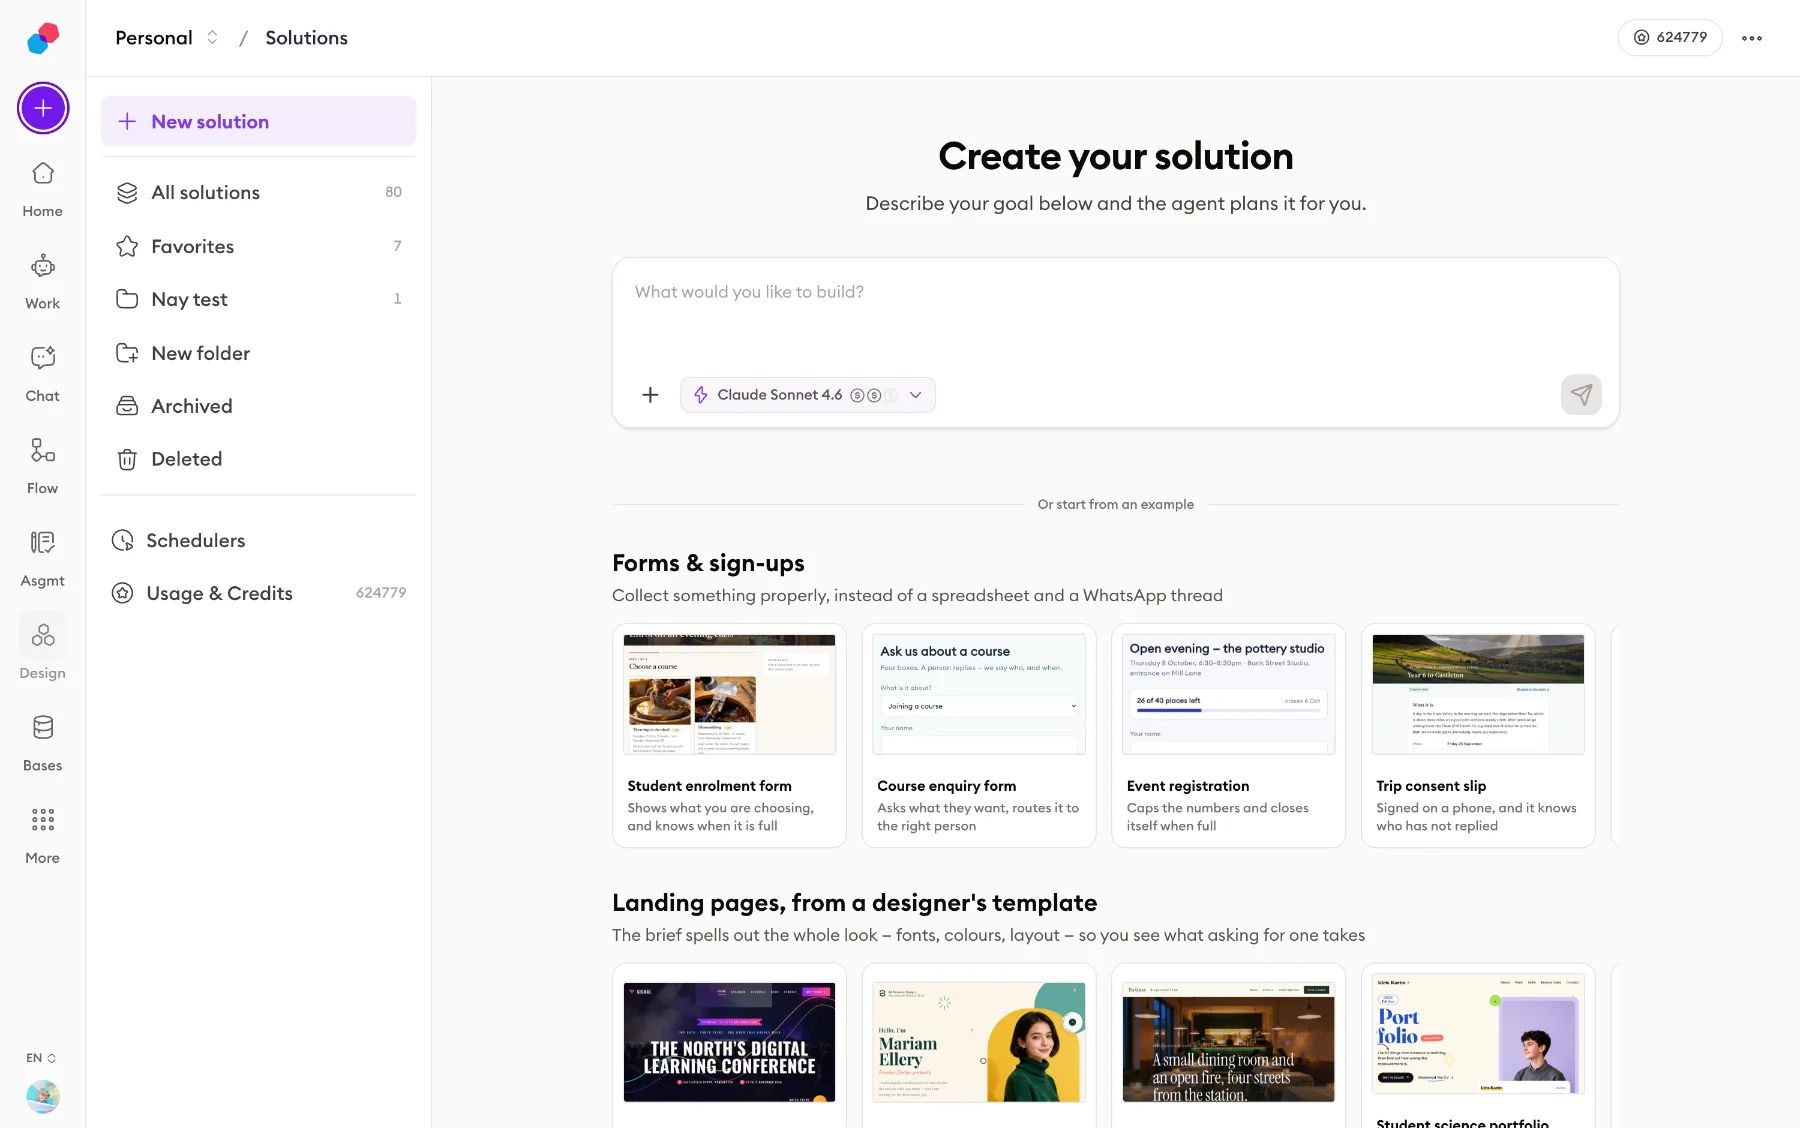Click the 'Or start from an example' text
The image size is (1800, 1128).
click(x=1115, y=504)
